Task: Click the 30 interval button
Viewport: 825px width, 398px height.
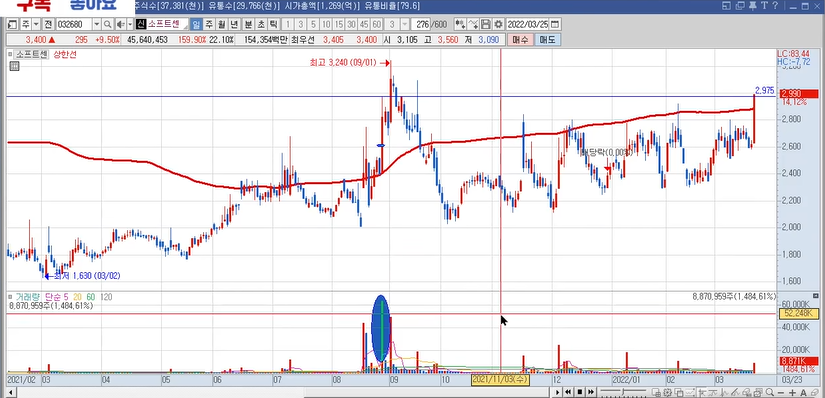Action: tap(351, 24)
